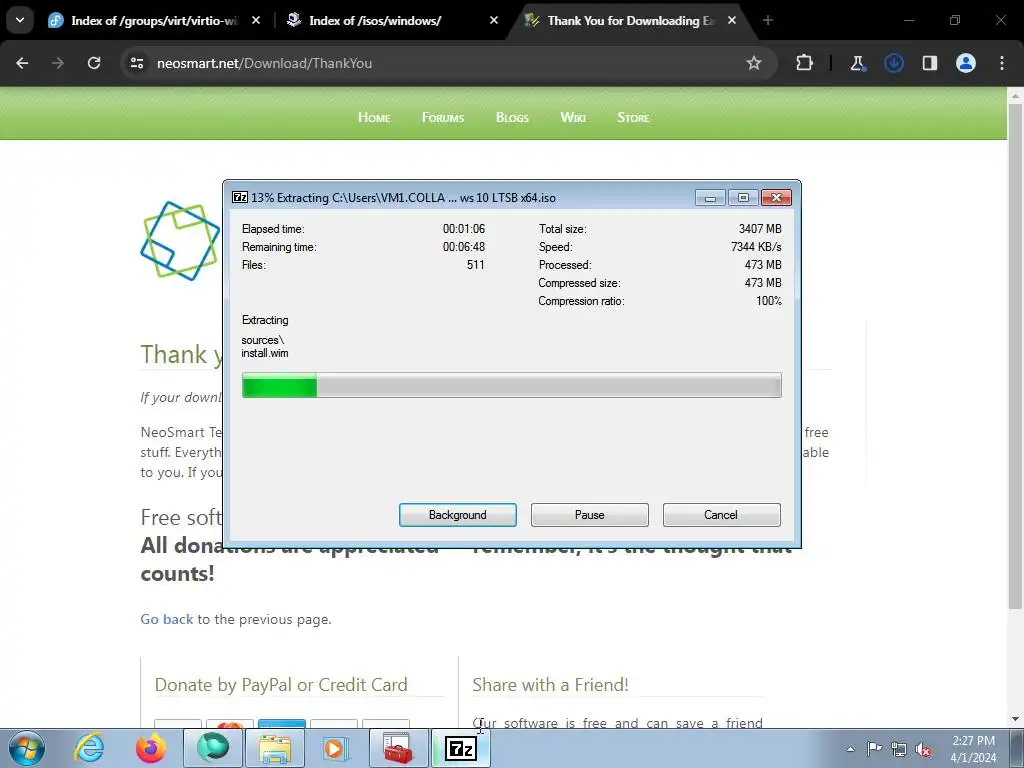Click the browser forward arrow

(58, 63)
